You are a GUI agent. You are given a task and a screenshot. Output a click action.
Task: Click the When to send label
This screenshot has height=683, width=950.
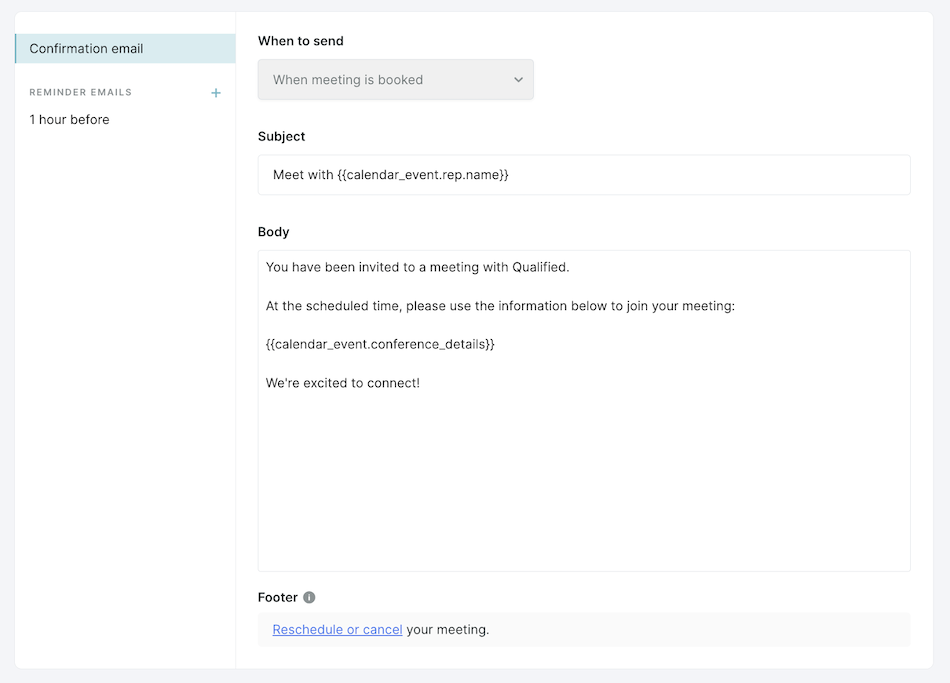[301, 41]
